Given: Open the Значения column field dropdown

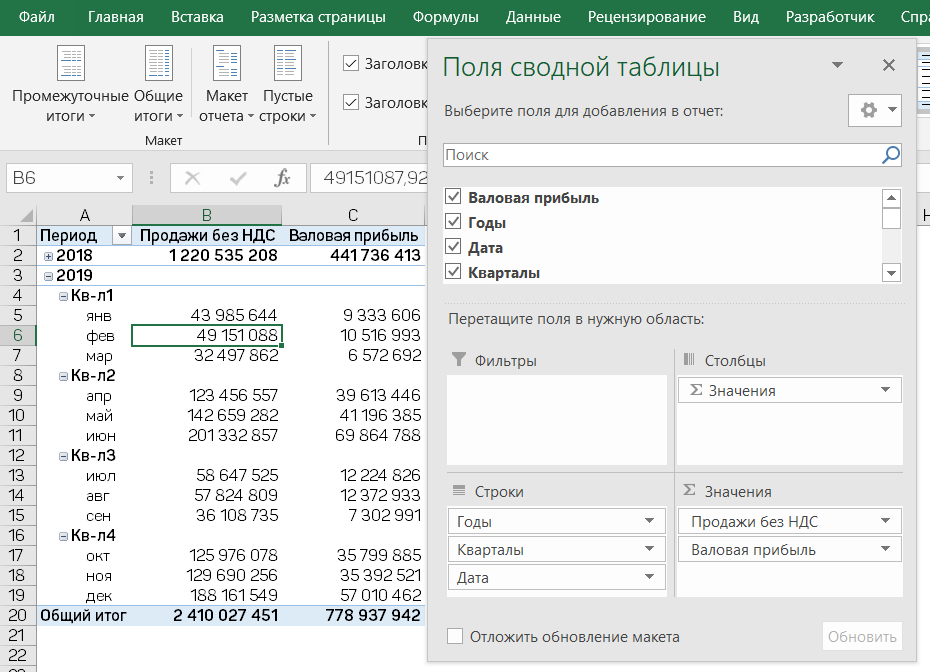Looking at the screenshot, I should tap(885, 390).
